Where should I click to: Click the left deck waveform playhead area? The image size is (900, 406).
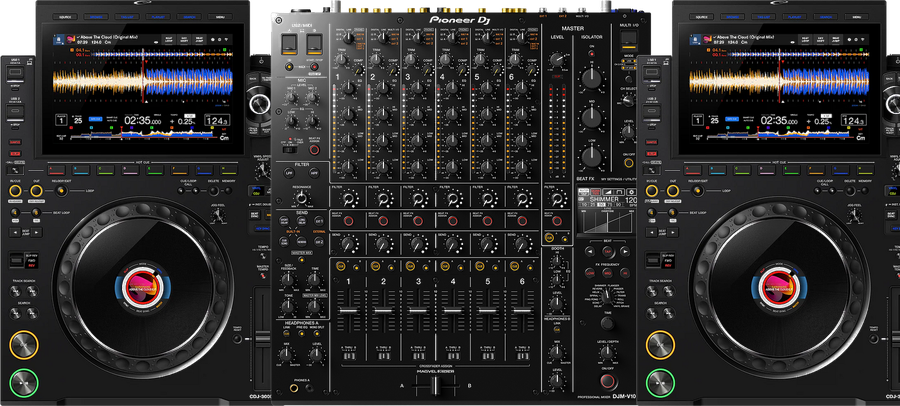click(143, 80)
